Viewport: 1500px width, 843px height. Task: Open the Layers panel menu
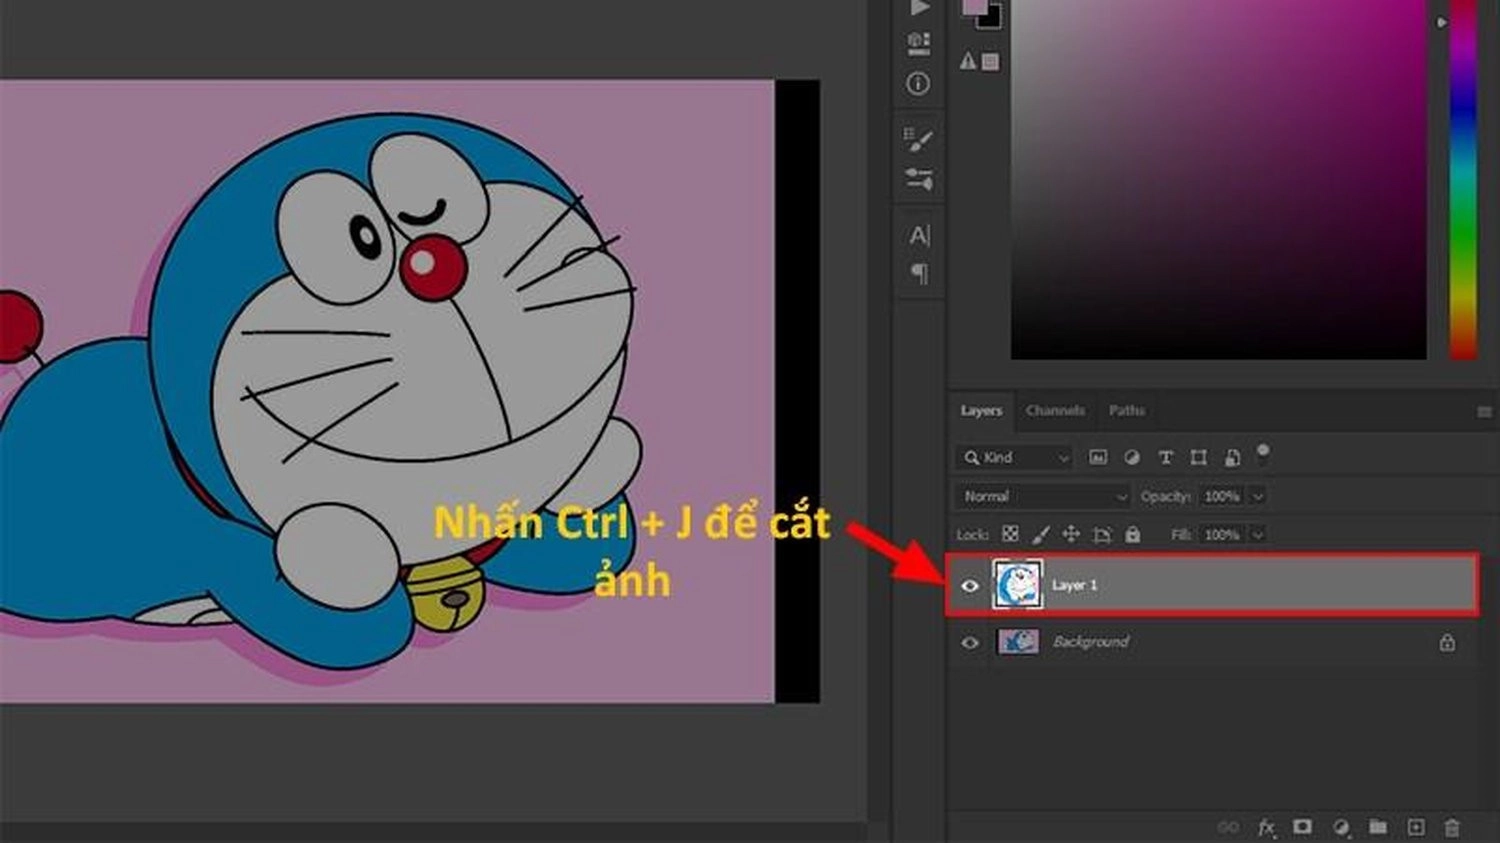[1484, 412]
